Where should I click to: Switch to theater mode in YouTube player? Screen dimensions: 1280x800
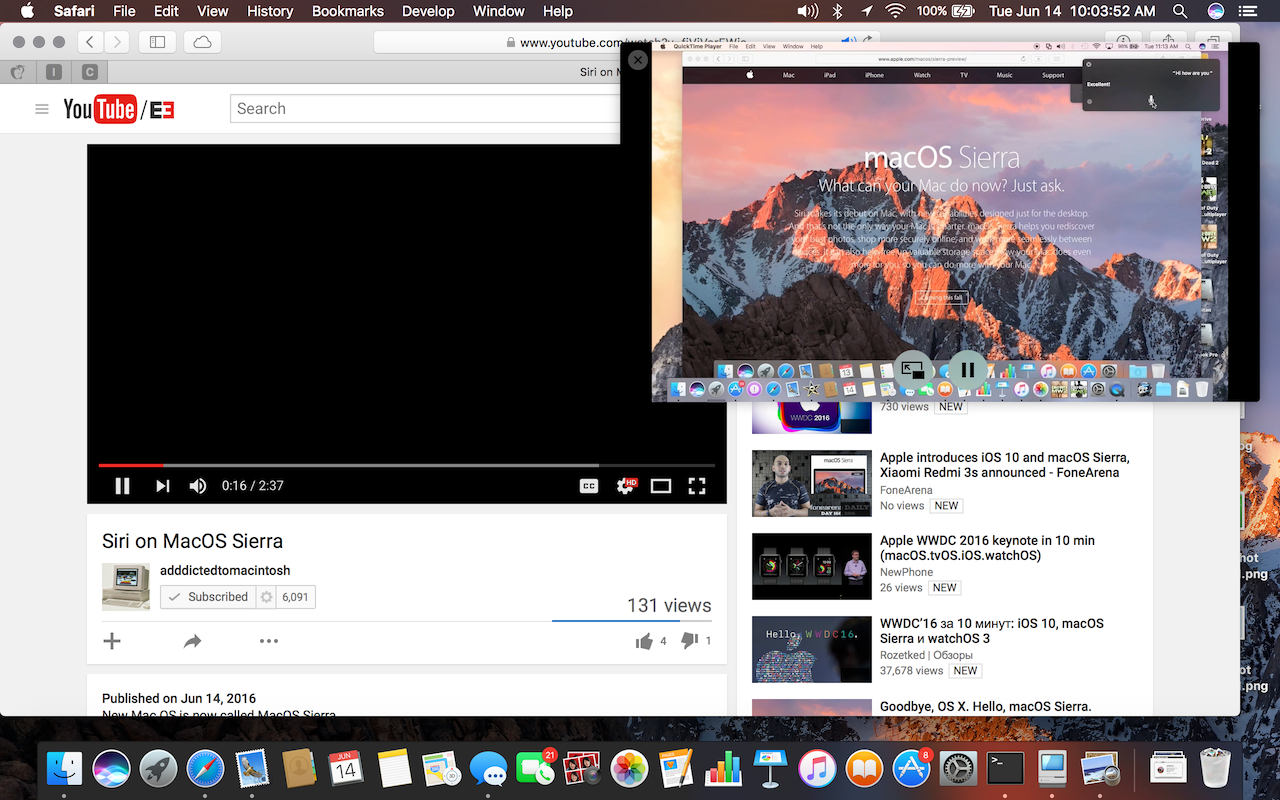pyautogui.click(x=661, y=486)
